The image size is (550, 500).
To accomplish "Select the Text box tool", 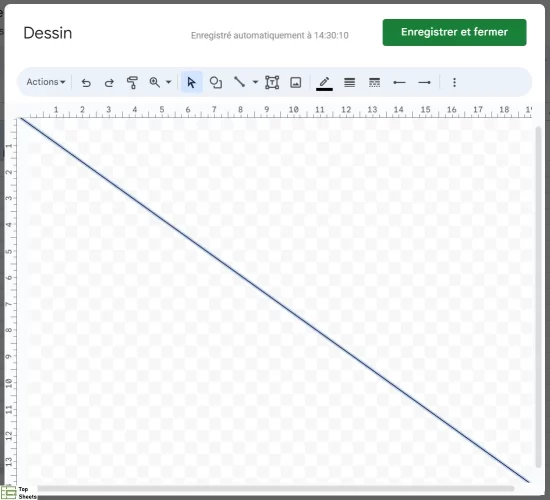I will pyautogui.click(x=272, y=82).
